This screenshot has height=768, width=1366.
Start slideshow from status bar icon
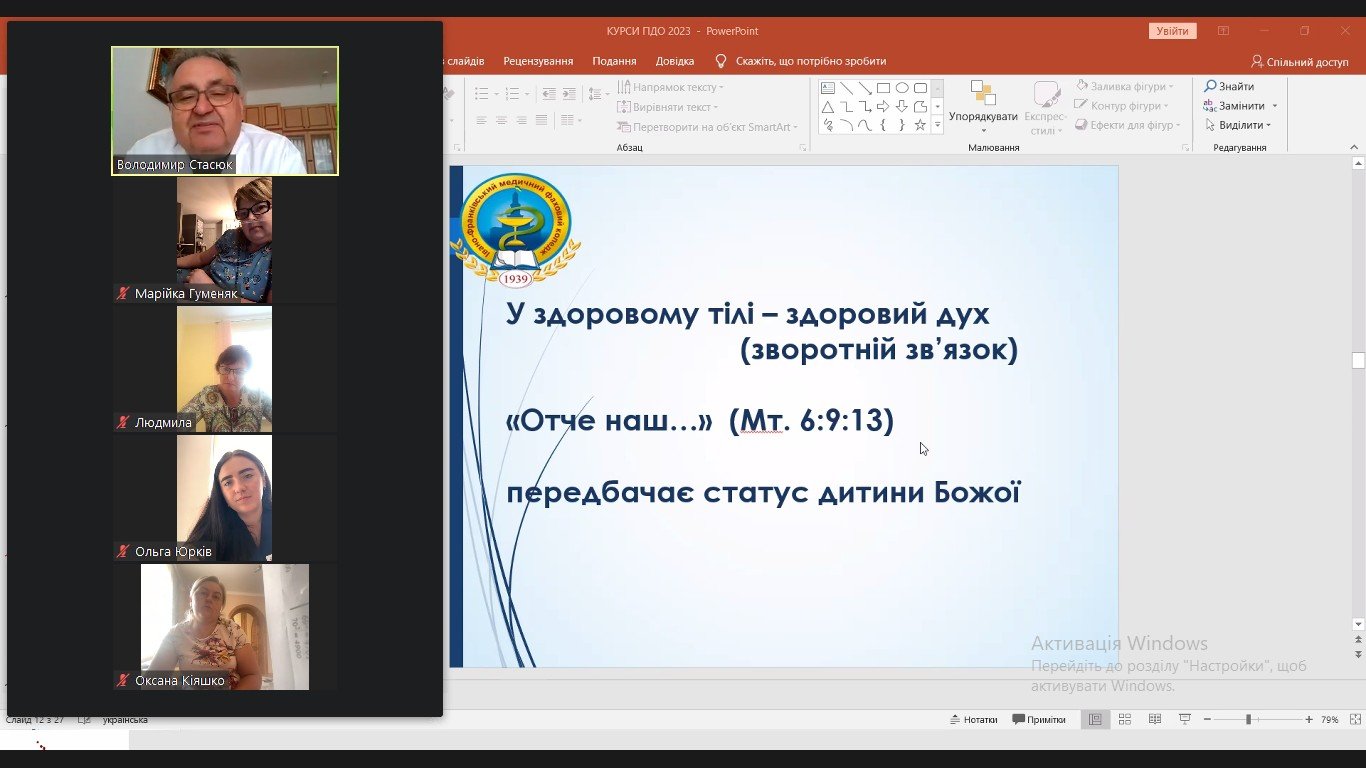click(x=1185, y=719)
